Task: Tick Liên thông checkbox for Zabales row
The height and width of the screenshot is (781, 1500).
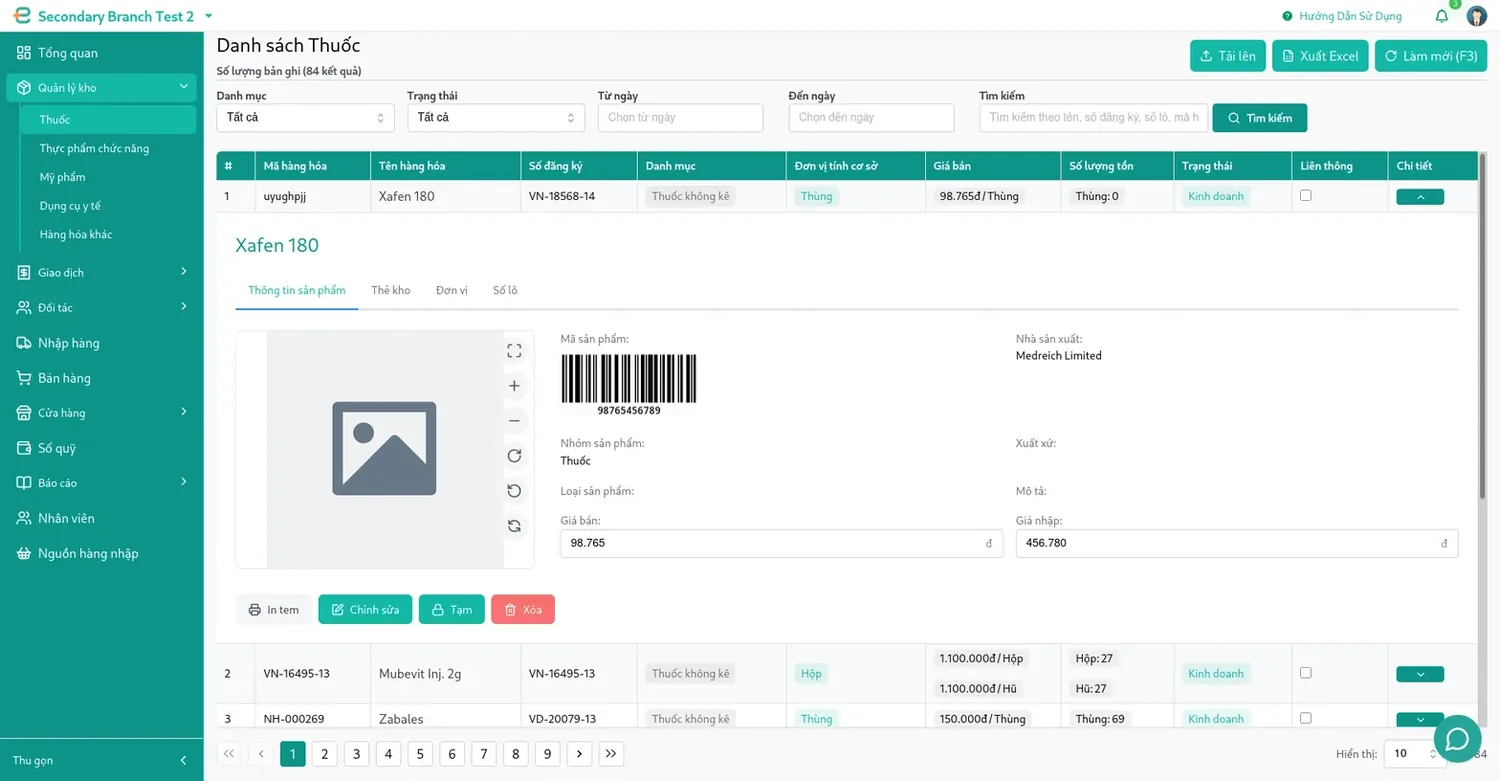Action: coord(1305,718)
